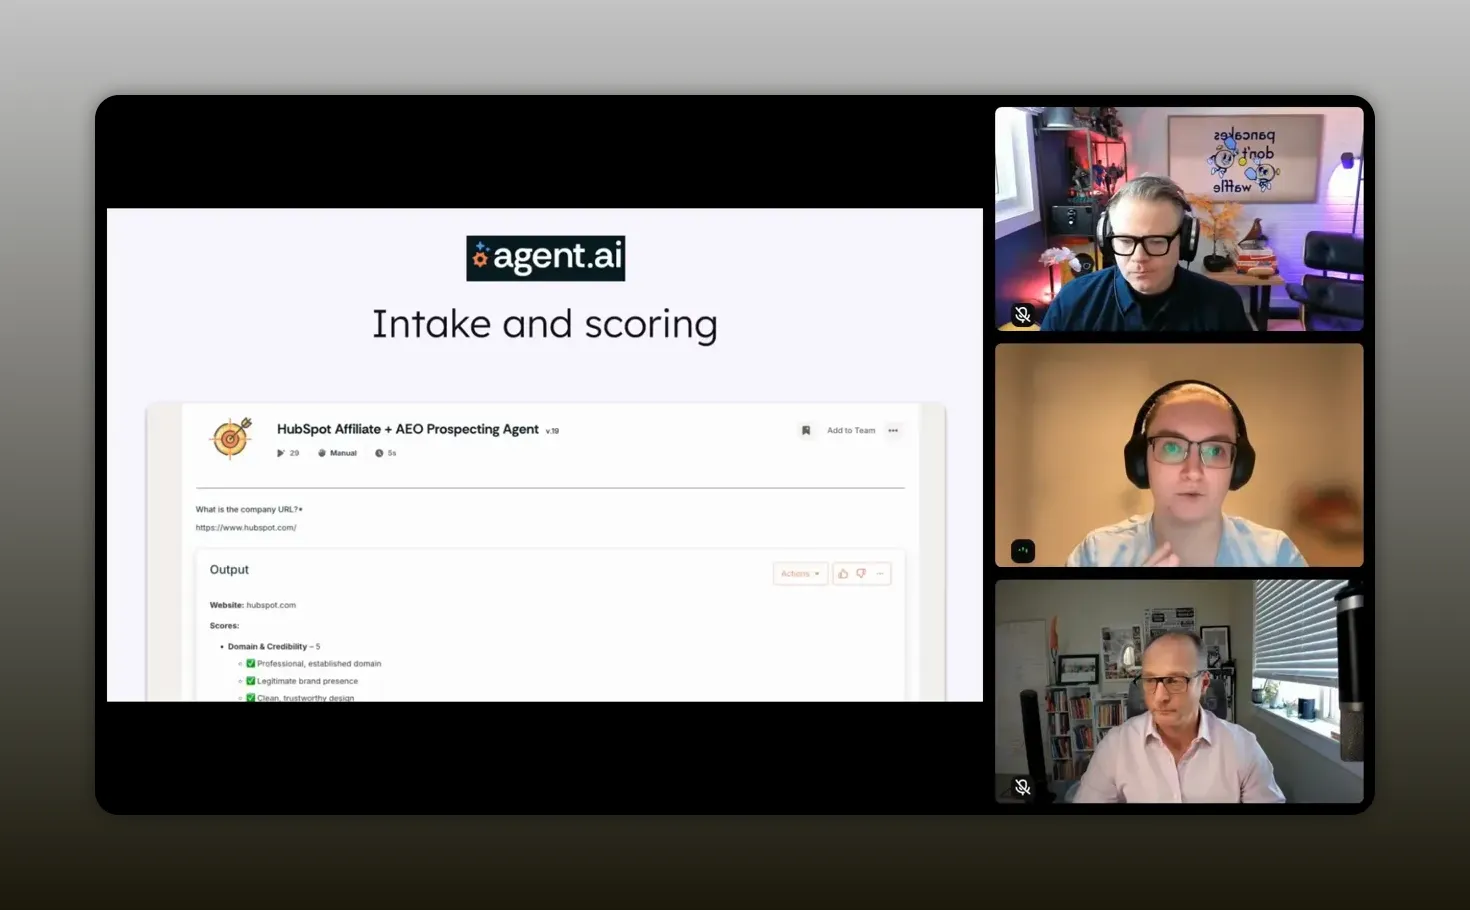Click the thumbs-down icon in the Output panel
1470x910 pixels.
coord(861,574)
